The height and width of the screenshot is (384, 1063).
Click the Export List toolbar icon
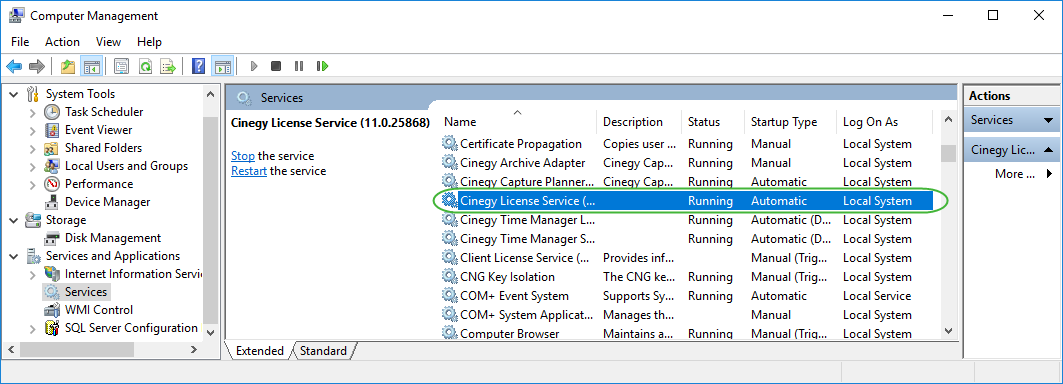167,66
